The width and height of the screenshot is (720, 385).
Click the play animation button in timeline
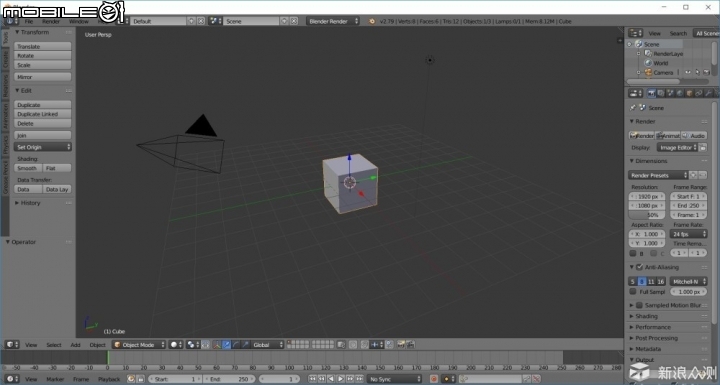(x=340, y=379)
